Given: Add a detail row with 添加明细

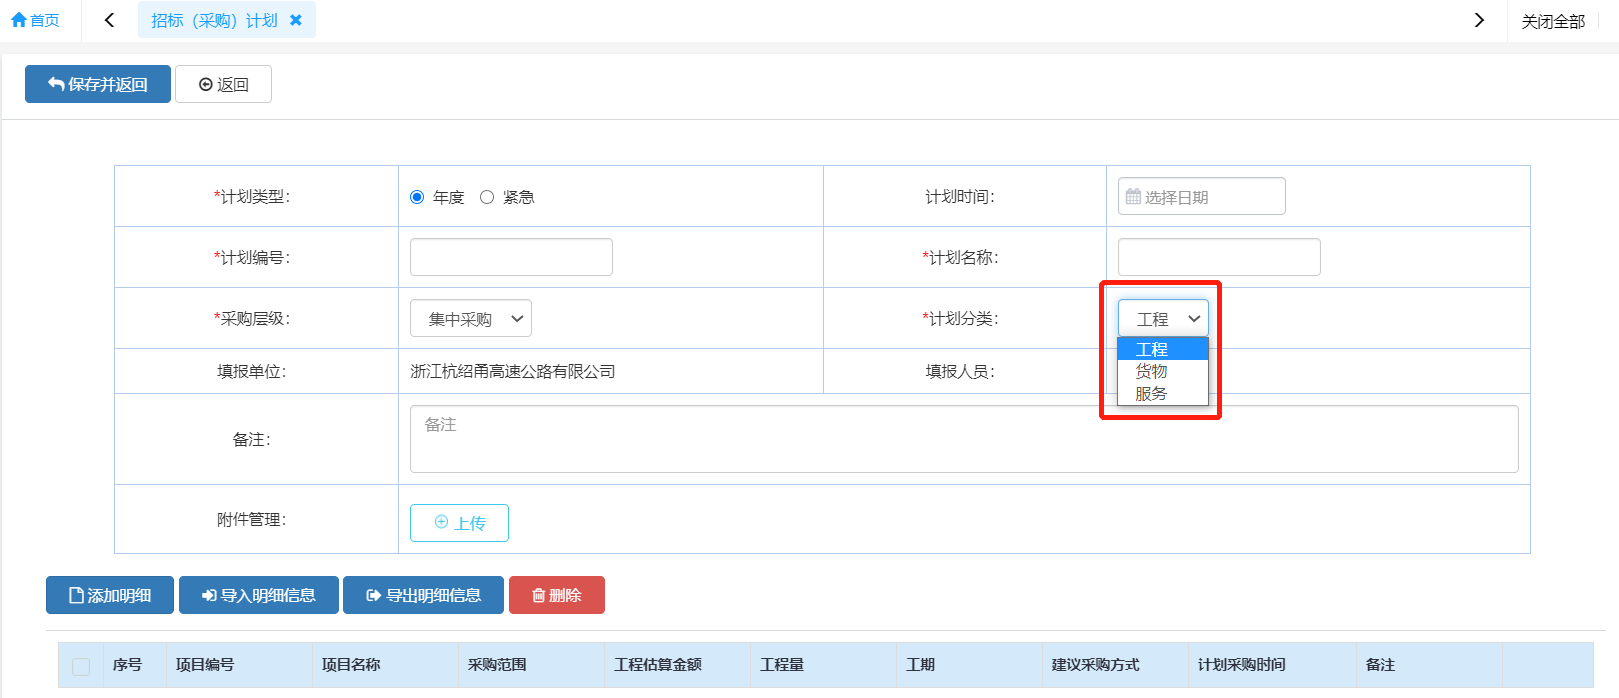Looking at the screenshot, I should click(x=110, y=595).
